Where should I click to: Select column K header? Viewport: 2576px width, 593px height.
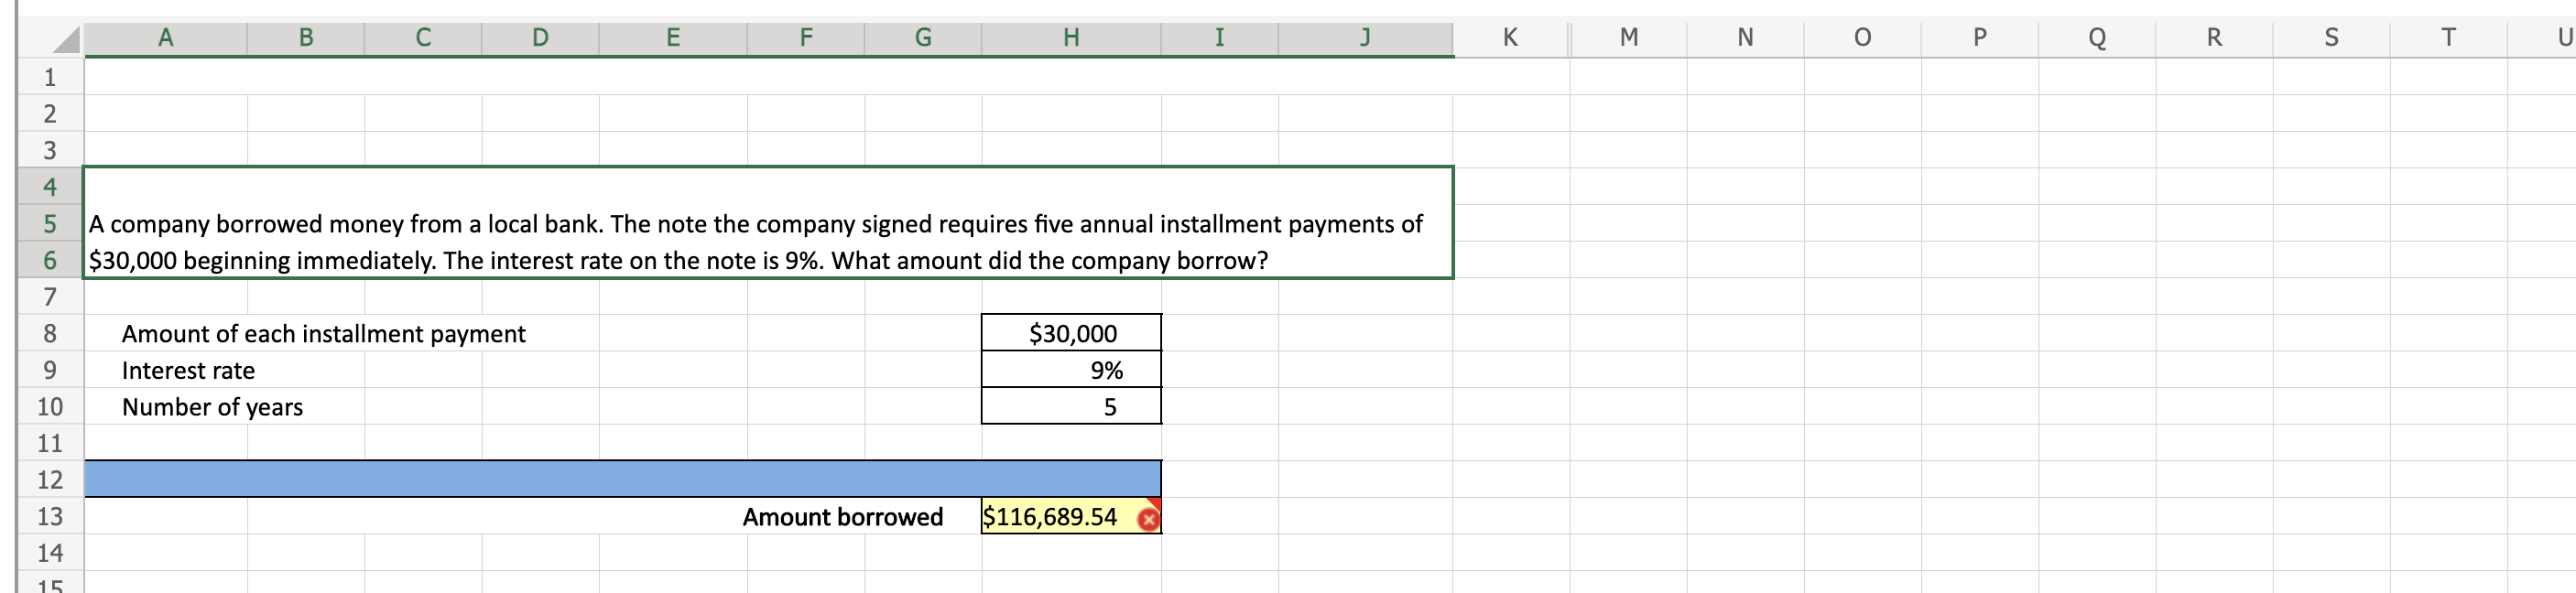coord(1510,38)
